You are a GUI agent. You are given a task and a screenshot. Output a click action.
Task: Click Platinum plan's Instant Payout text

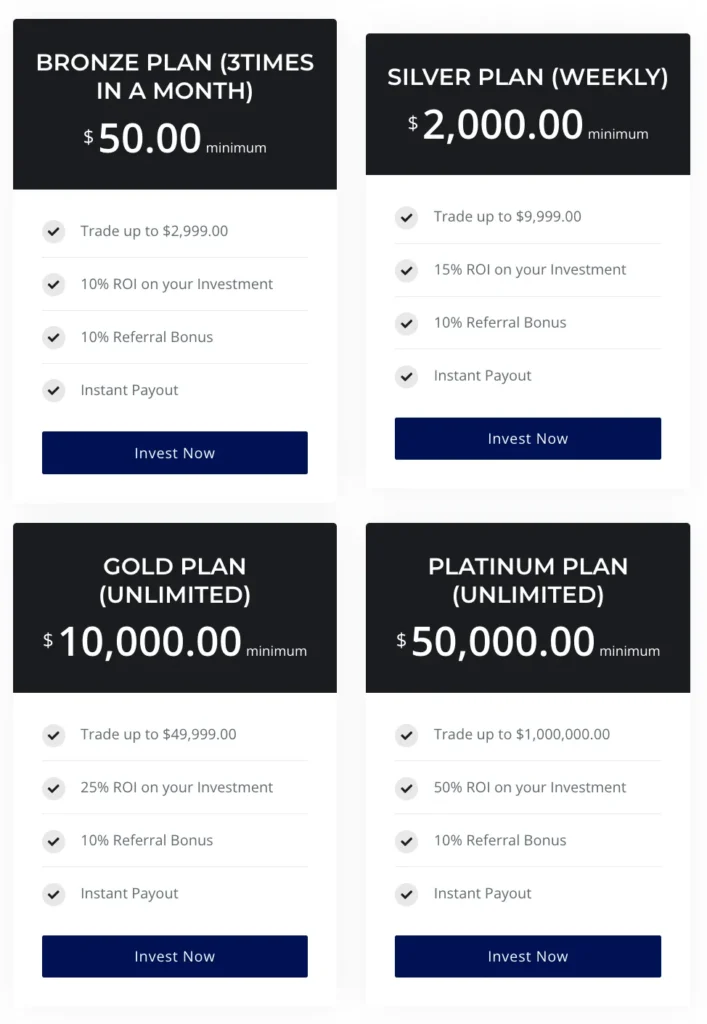[482, 894]
